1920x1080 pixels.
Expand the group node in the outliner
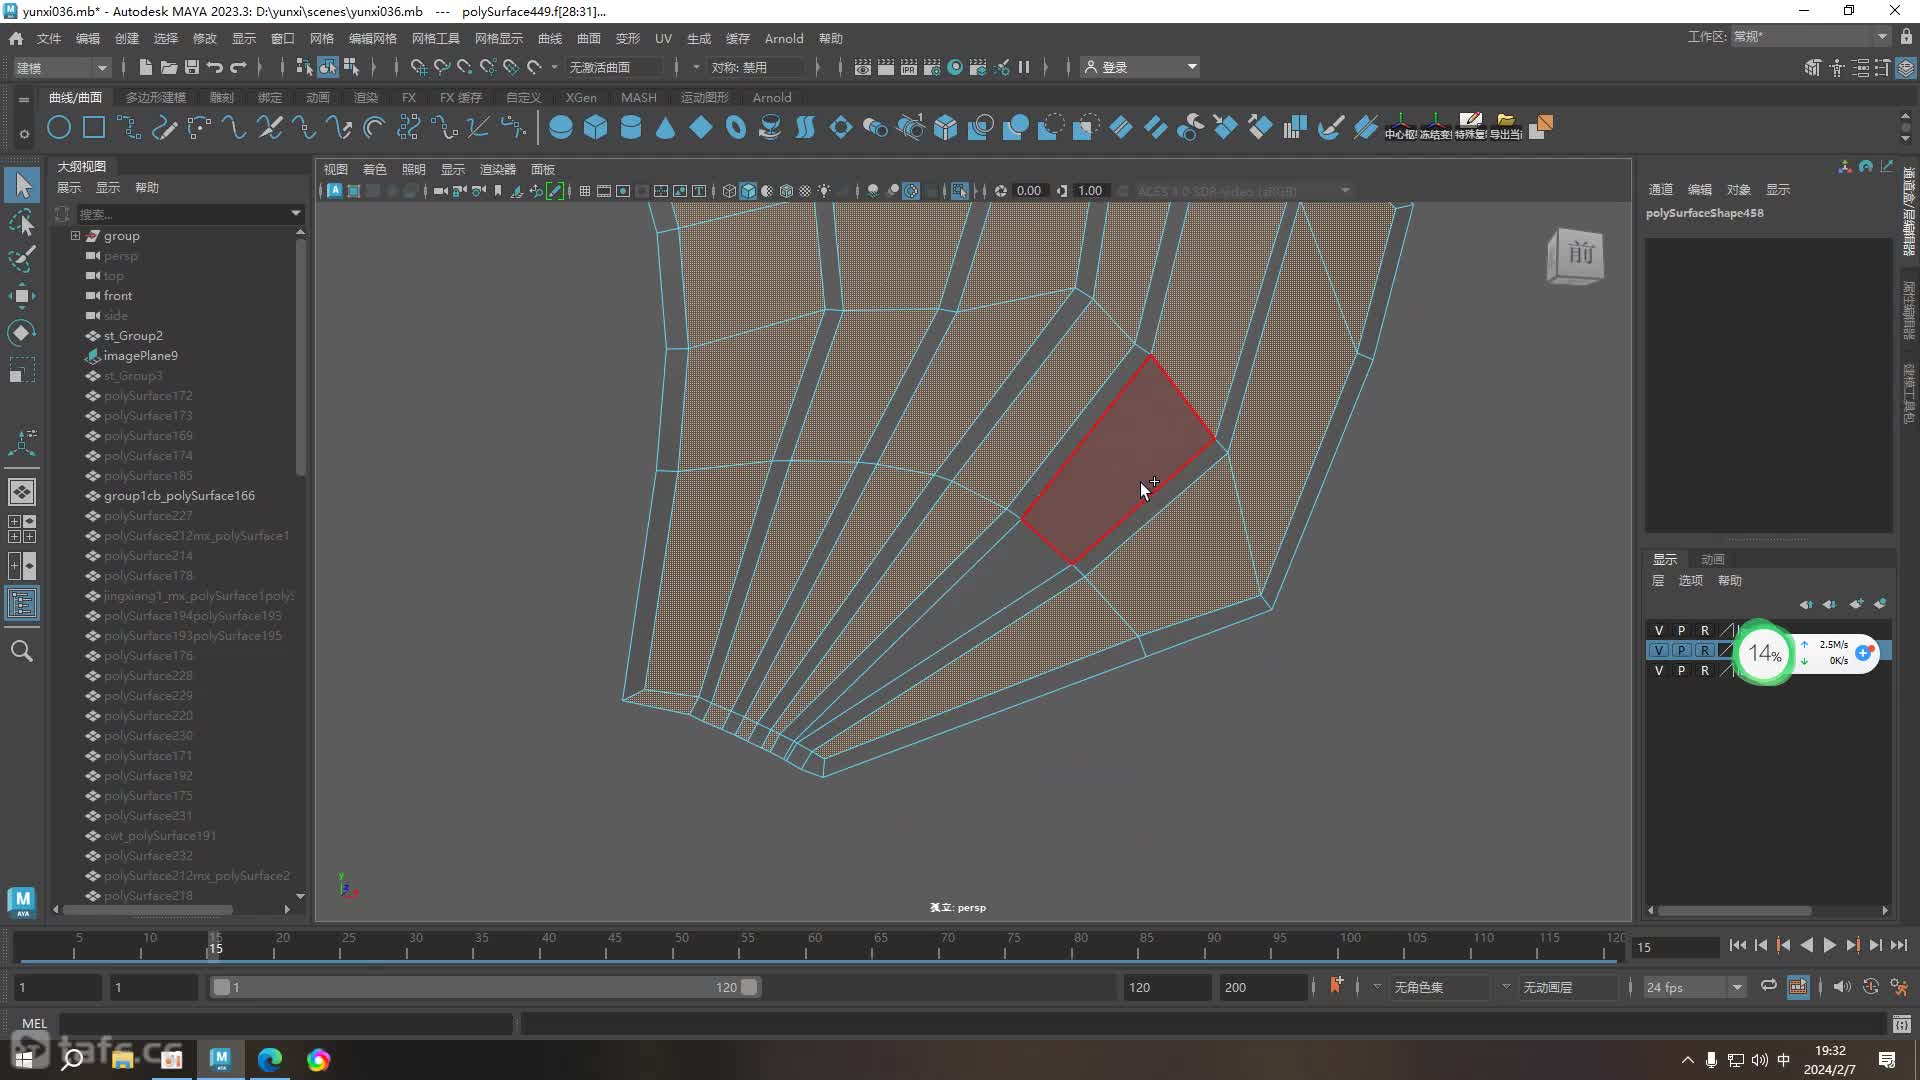click(75, 236)
